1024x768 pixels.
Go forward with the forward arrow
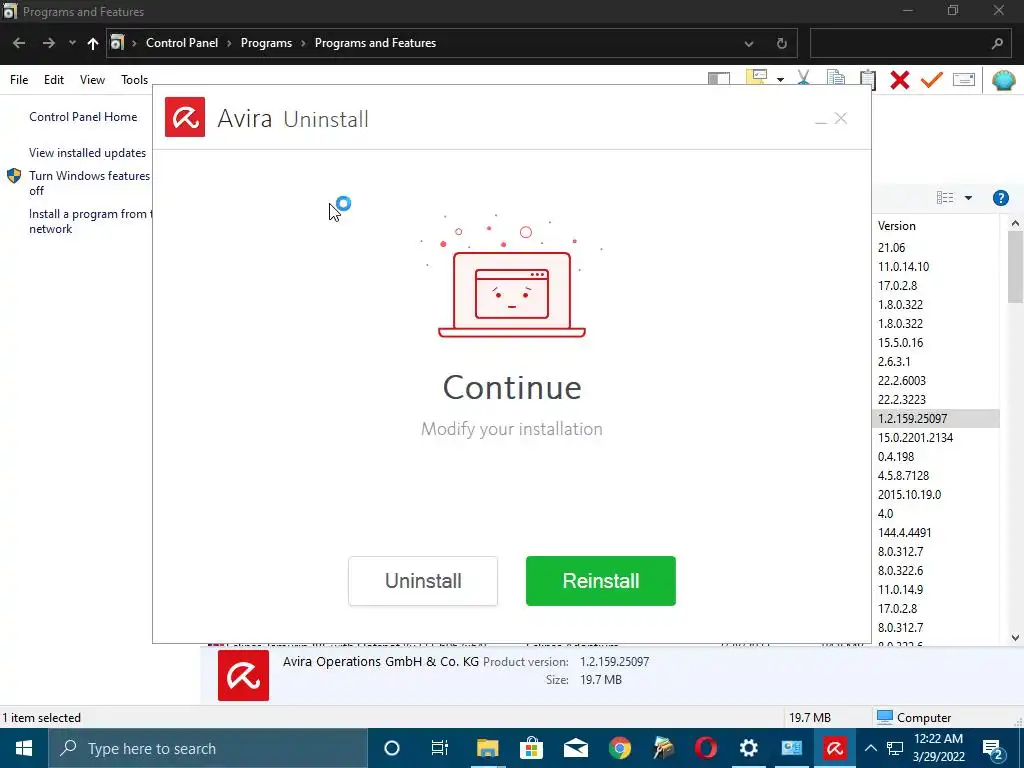pos(48,43)
